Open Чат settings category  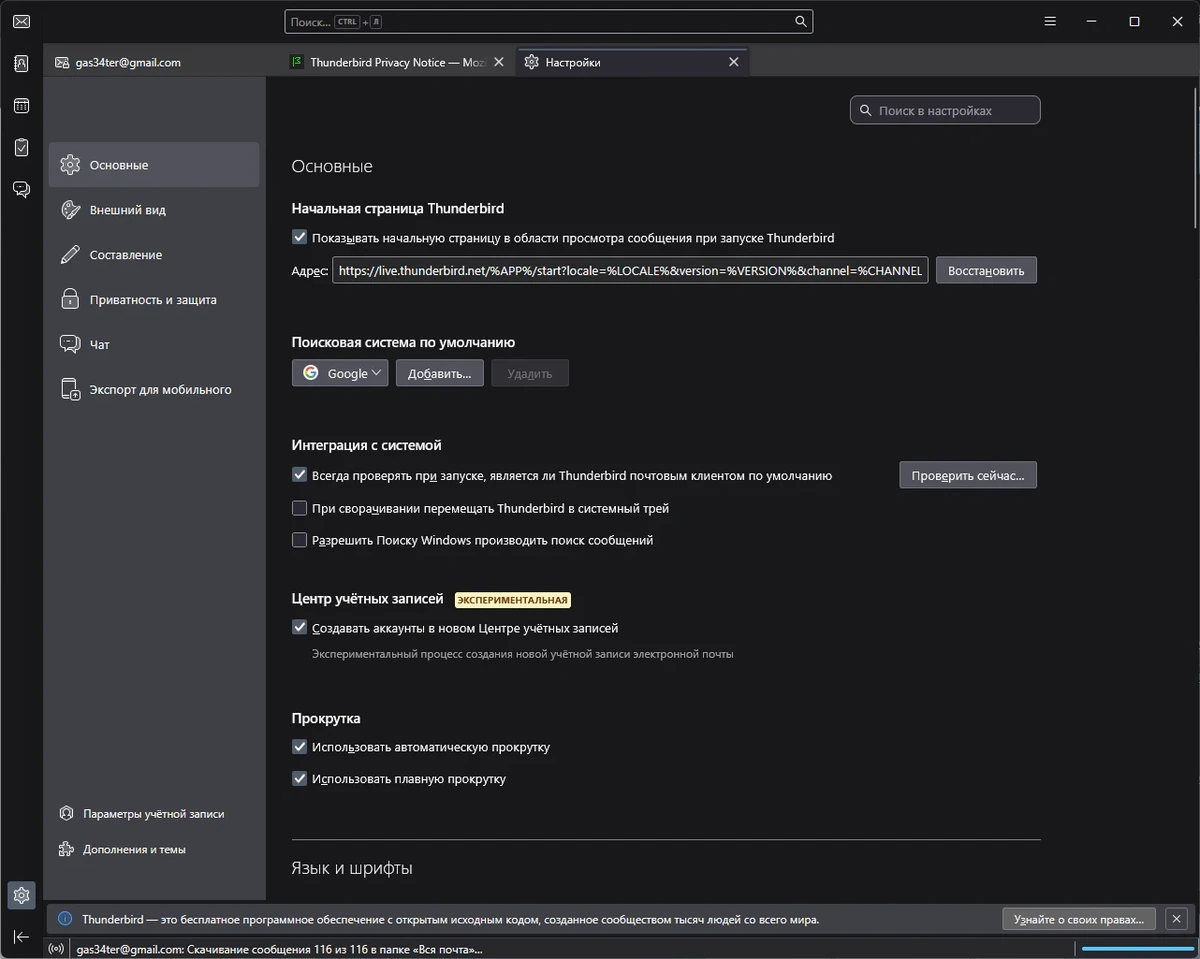coord(154,344)
